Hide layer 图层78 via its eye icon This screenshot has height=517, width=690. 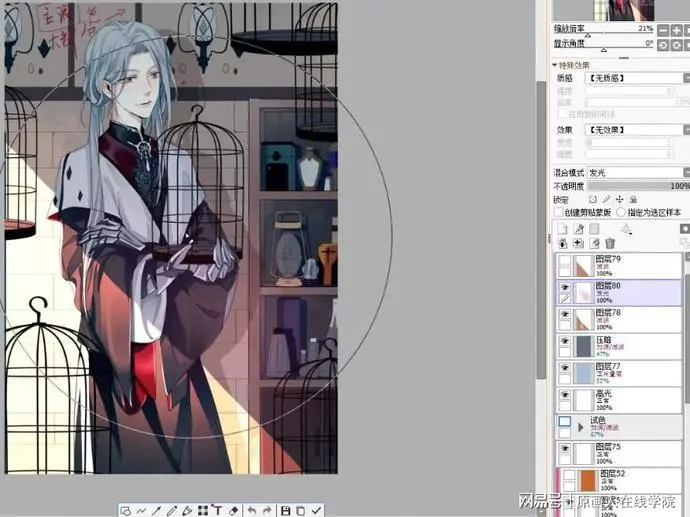563,314
